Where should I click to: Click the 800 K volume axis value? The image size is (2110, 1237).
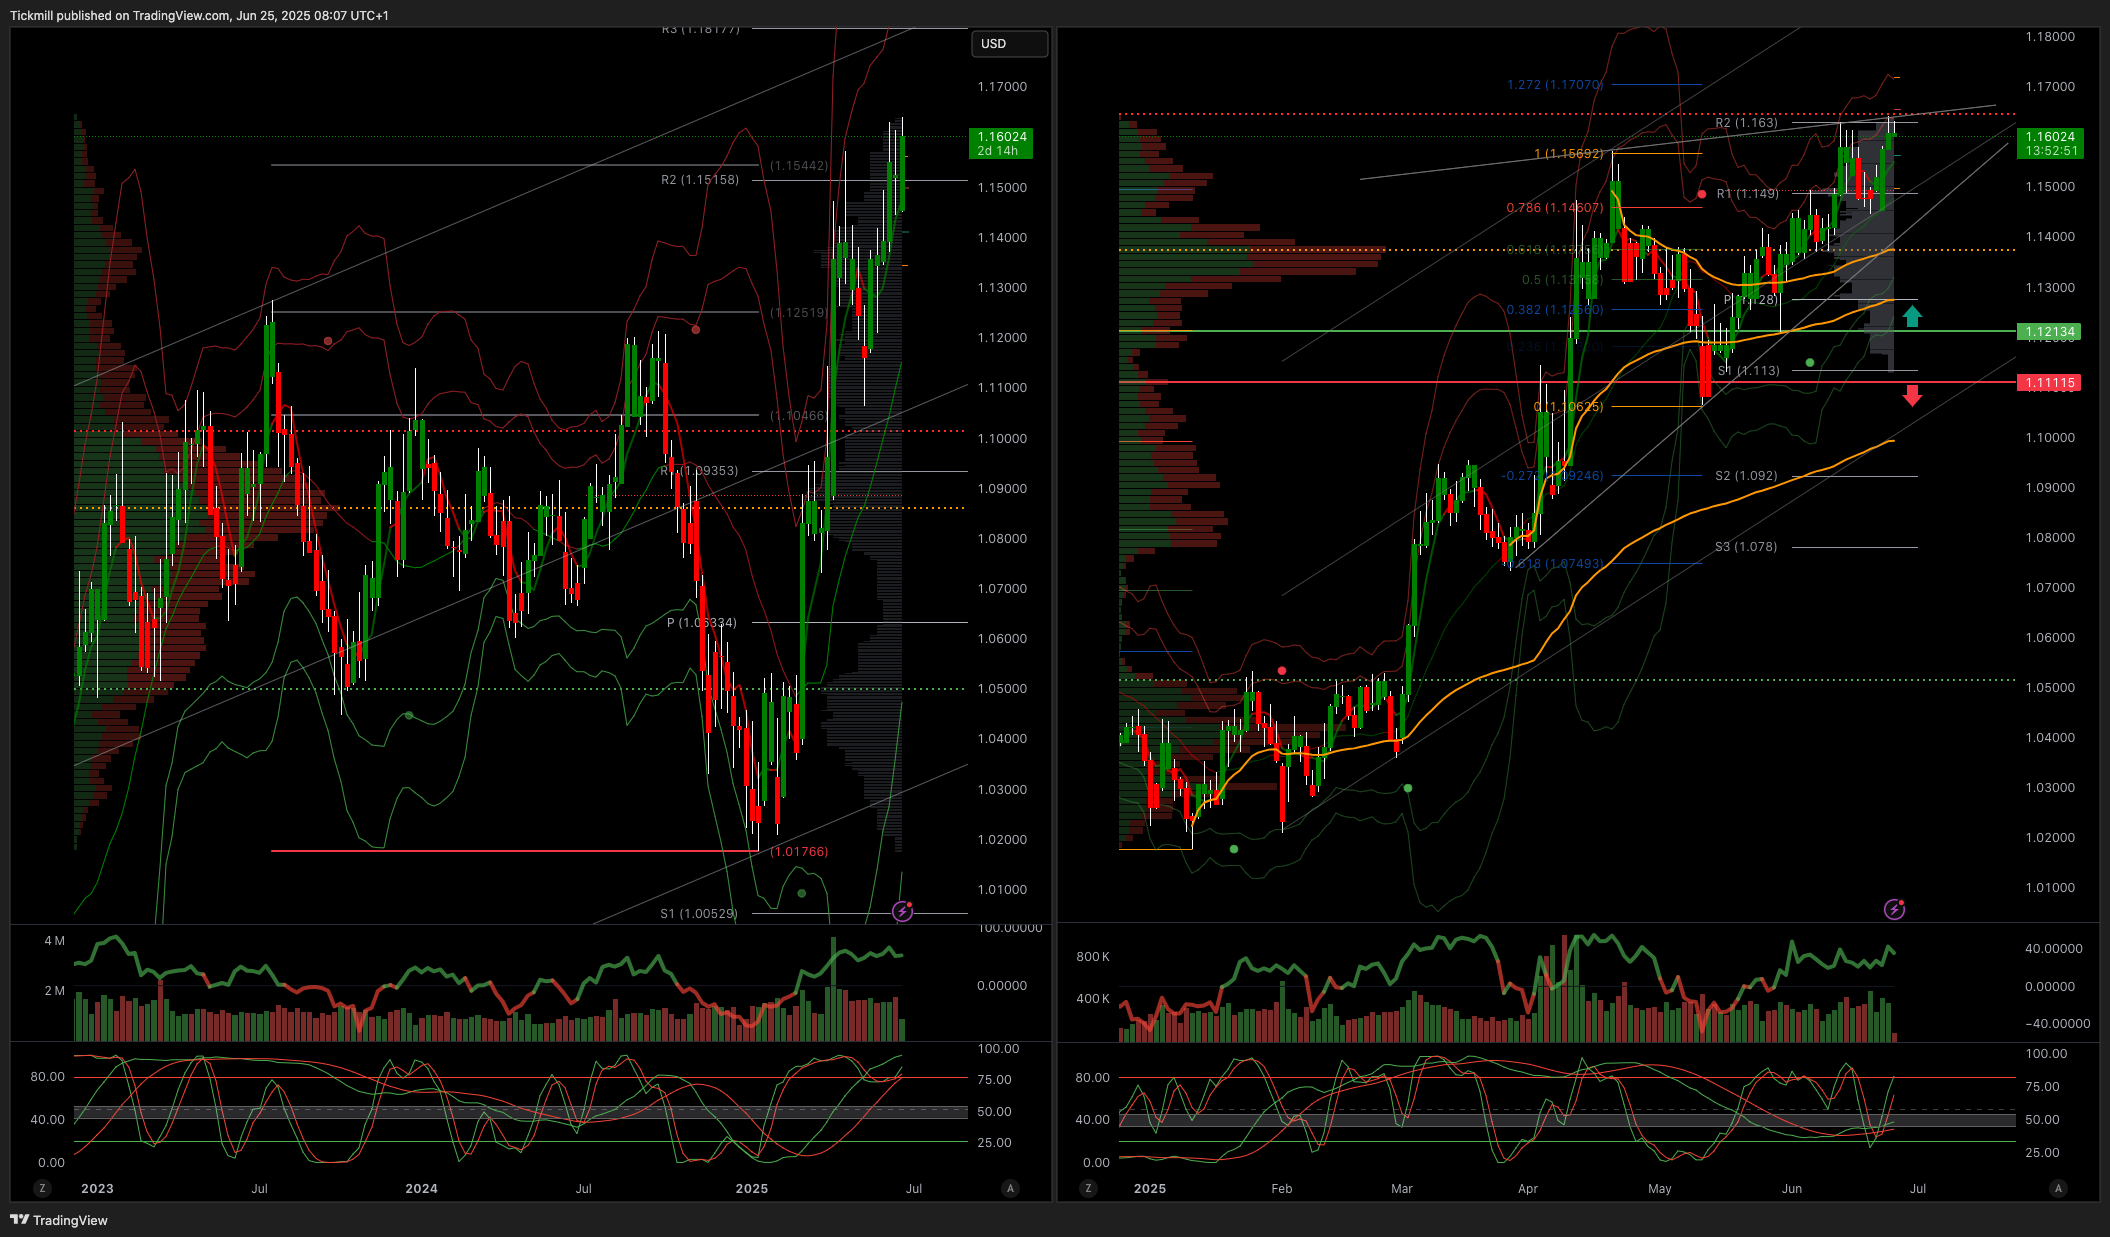[1093, 957]
